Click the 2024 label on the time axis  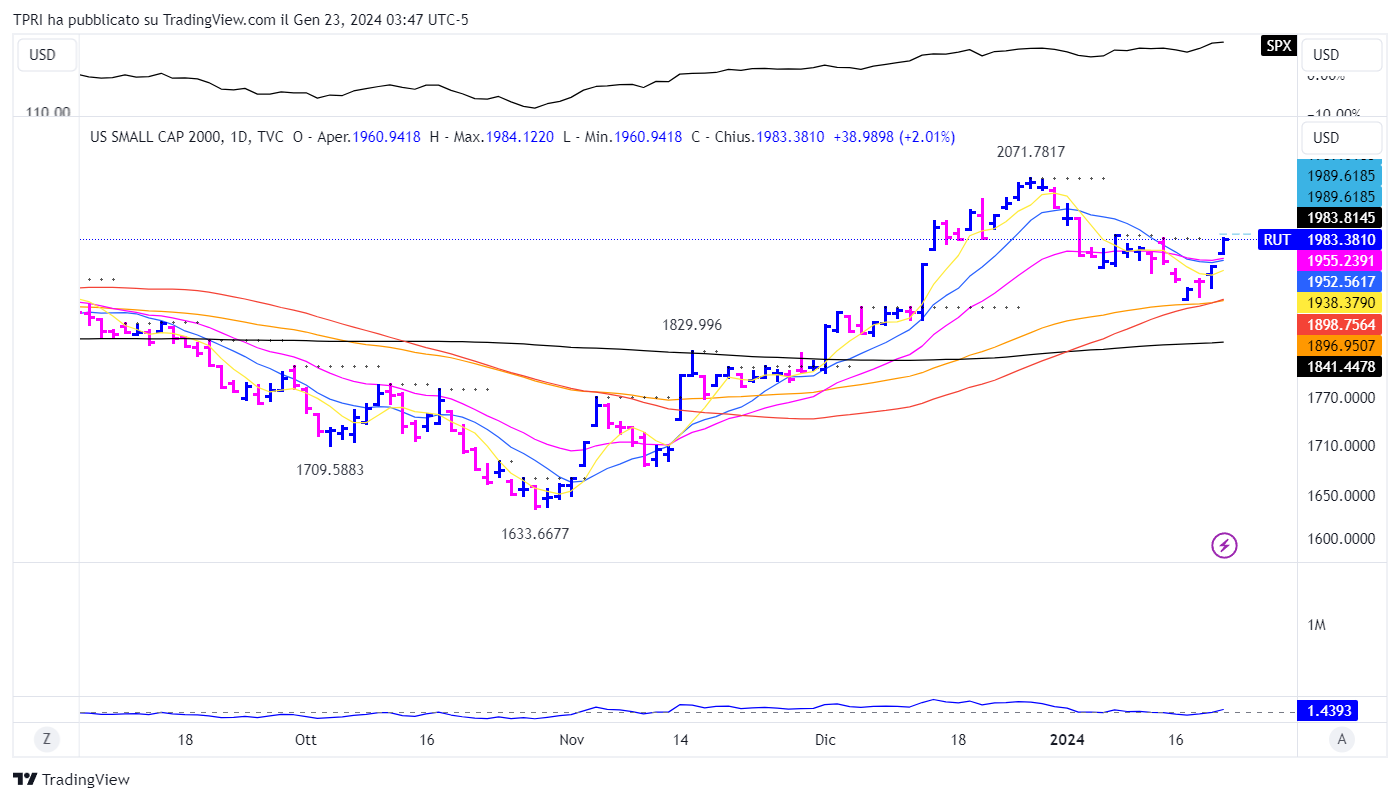point(1067,740)
